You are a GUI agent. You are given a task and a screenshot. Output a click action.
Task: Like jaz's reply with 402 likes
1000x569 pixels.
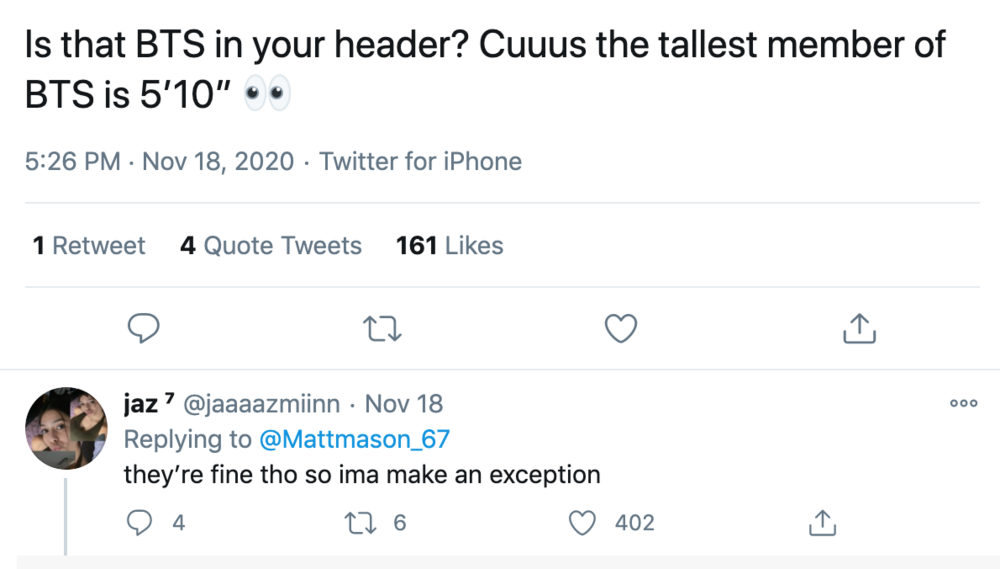coord(582,523)
